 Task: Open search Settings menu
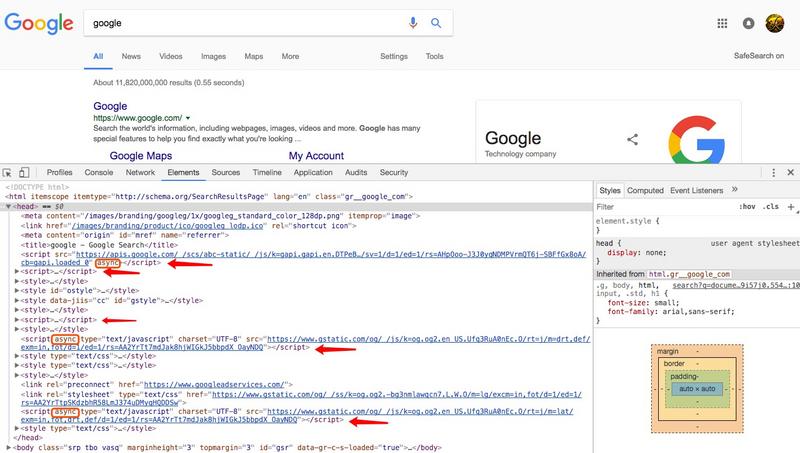(x=394, y=56)
